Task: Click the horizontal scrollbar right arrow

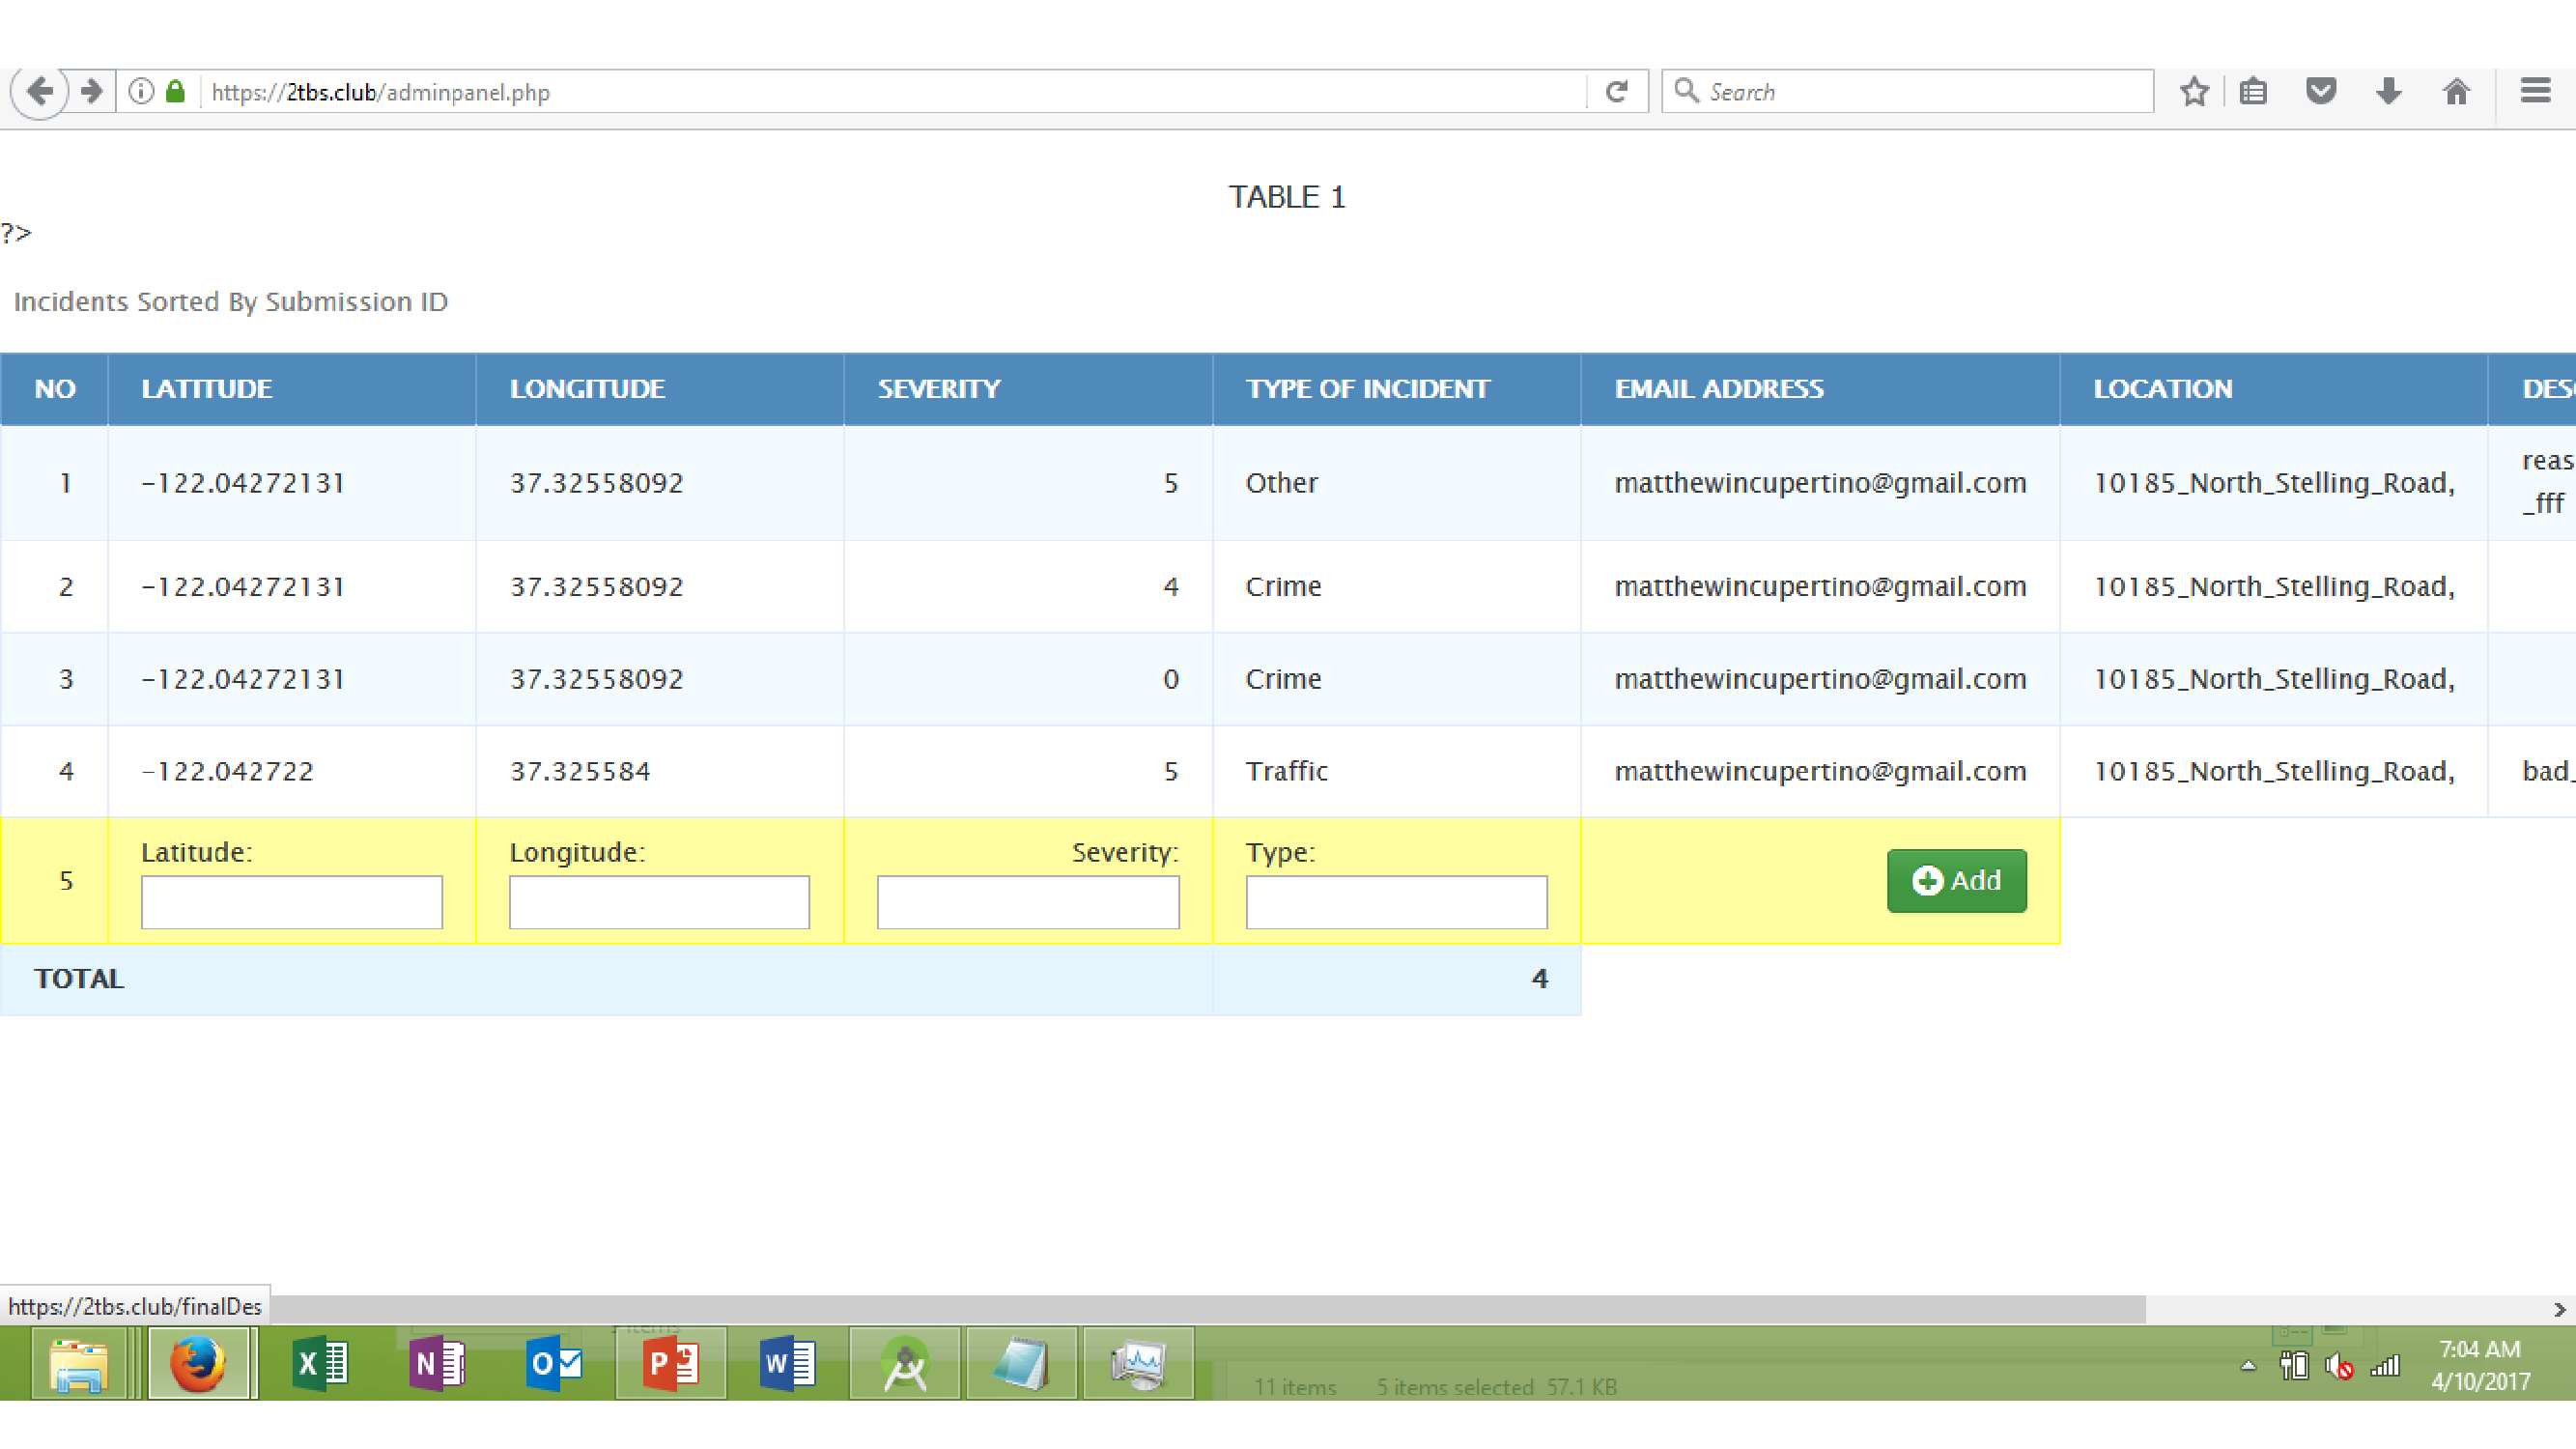Action: coord(2559,1309)
